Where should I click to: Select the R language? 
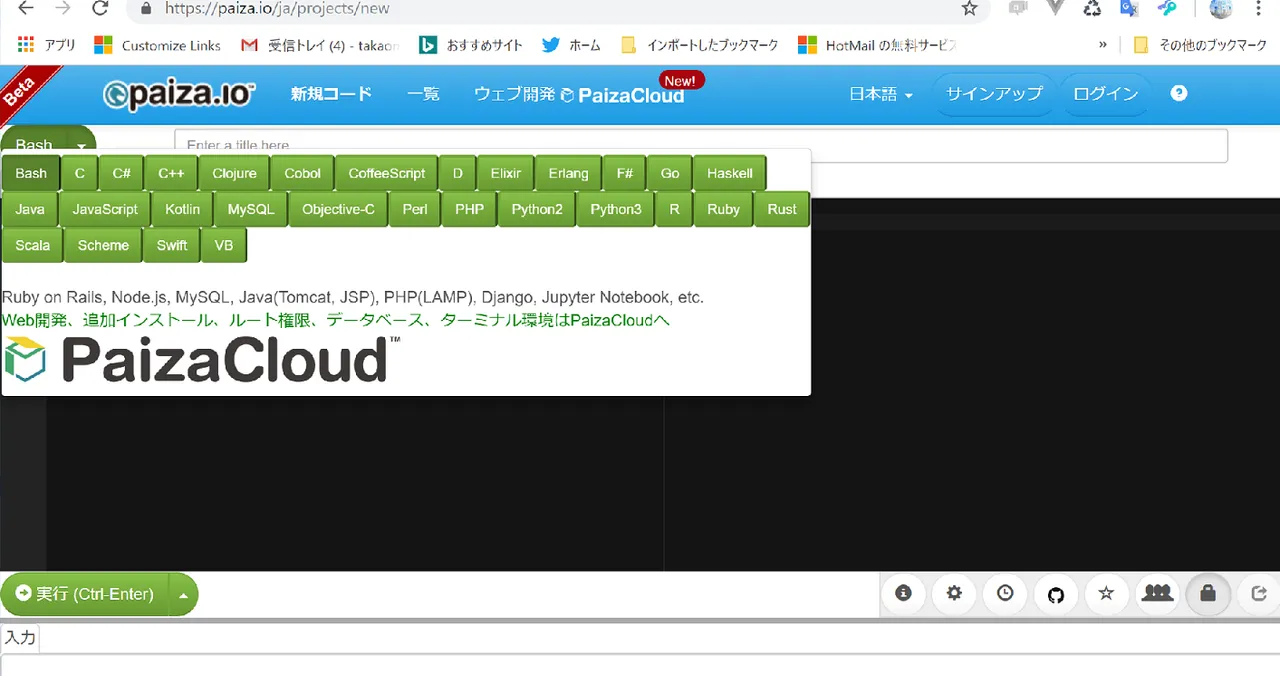pyautogui.click(x=674, y=209)
